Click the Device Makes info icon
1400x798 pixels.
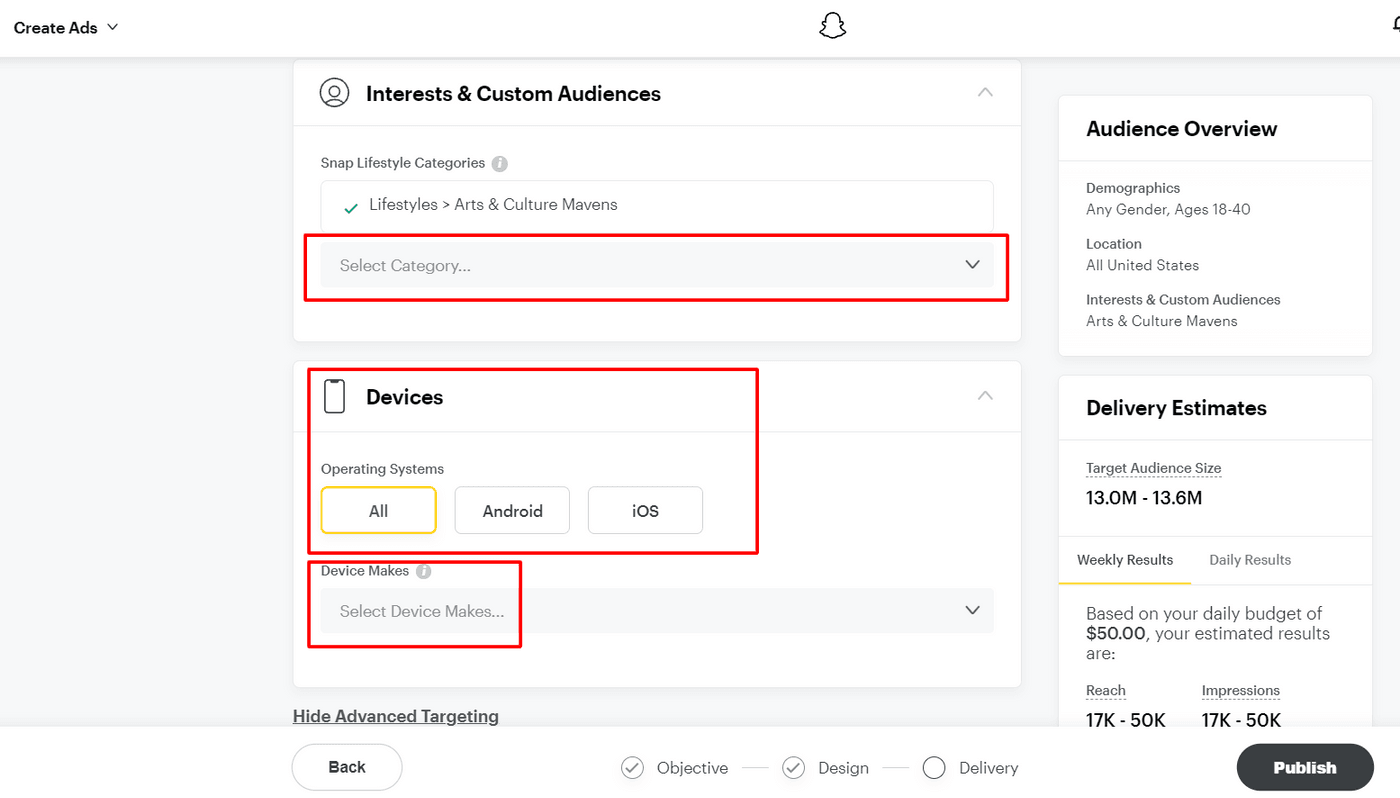423,571
